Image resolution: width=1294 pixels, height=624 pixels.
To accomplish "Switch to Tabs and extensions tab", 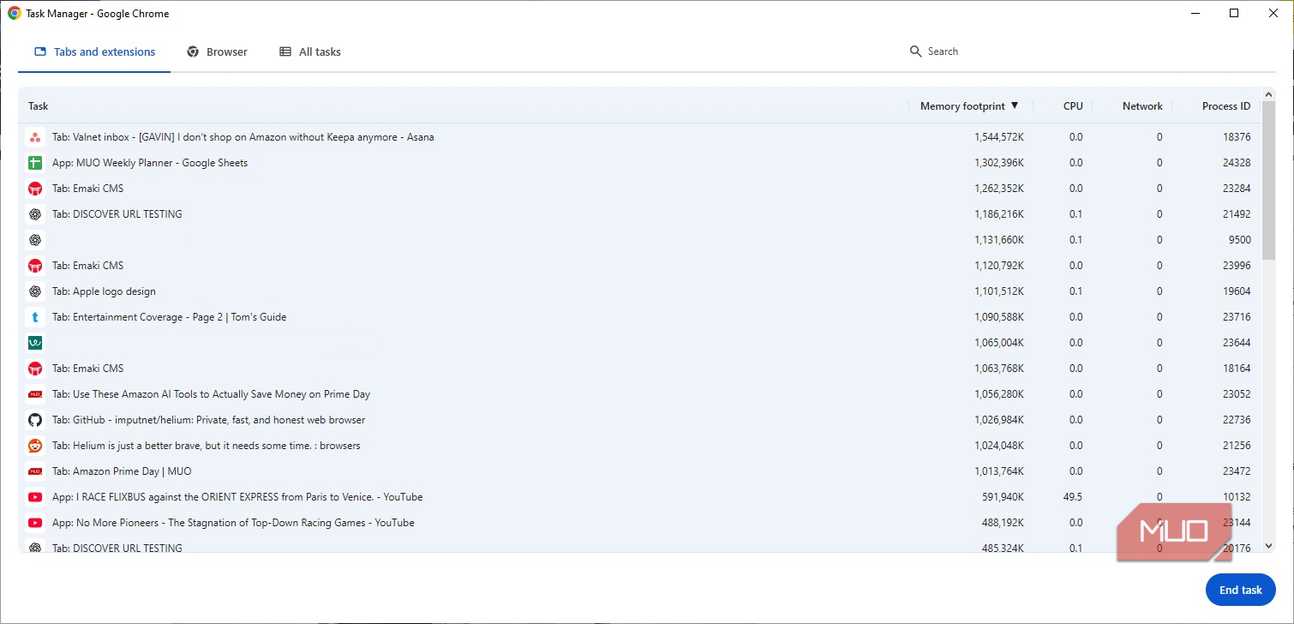I will coord(94,52).
